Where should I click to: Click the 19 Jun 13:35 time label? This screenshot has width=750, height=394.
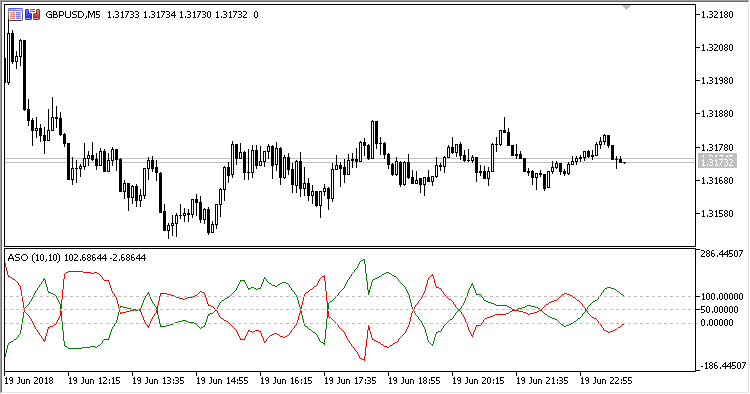tap(158, 381)
